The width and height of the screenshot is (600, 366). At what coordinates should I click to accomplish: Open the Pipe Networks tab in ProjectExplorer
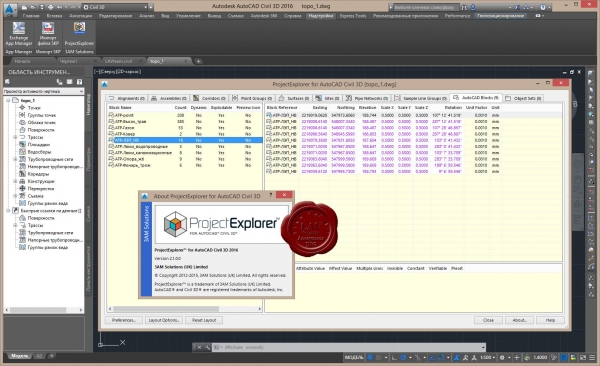click(367, 98)
